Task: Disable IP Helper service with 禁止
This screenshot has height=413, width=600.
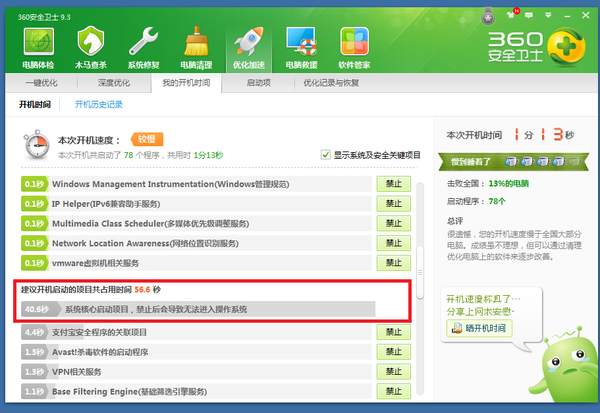Action: tap(393, 204)
